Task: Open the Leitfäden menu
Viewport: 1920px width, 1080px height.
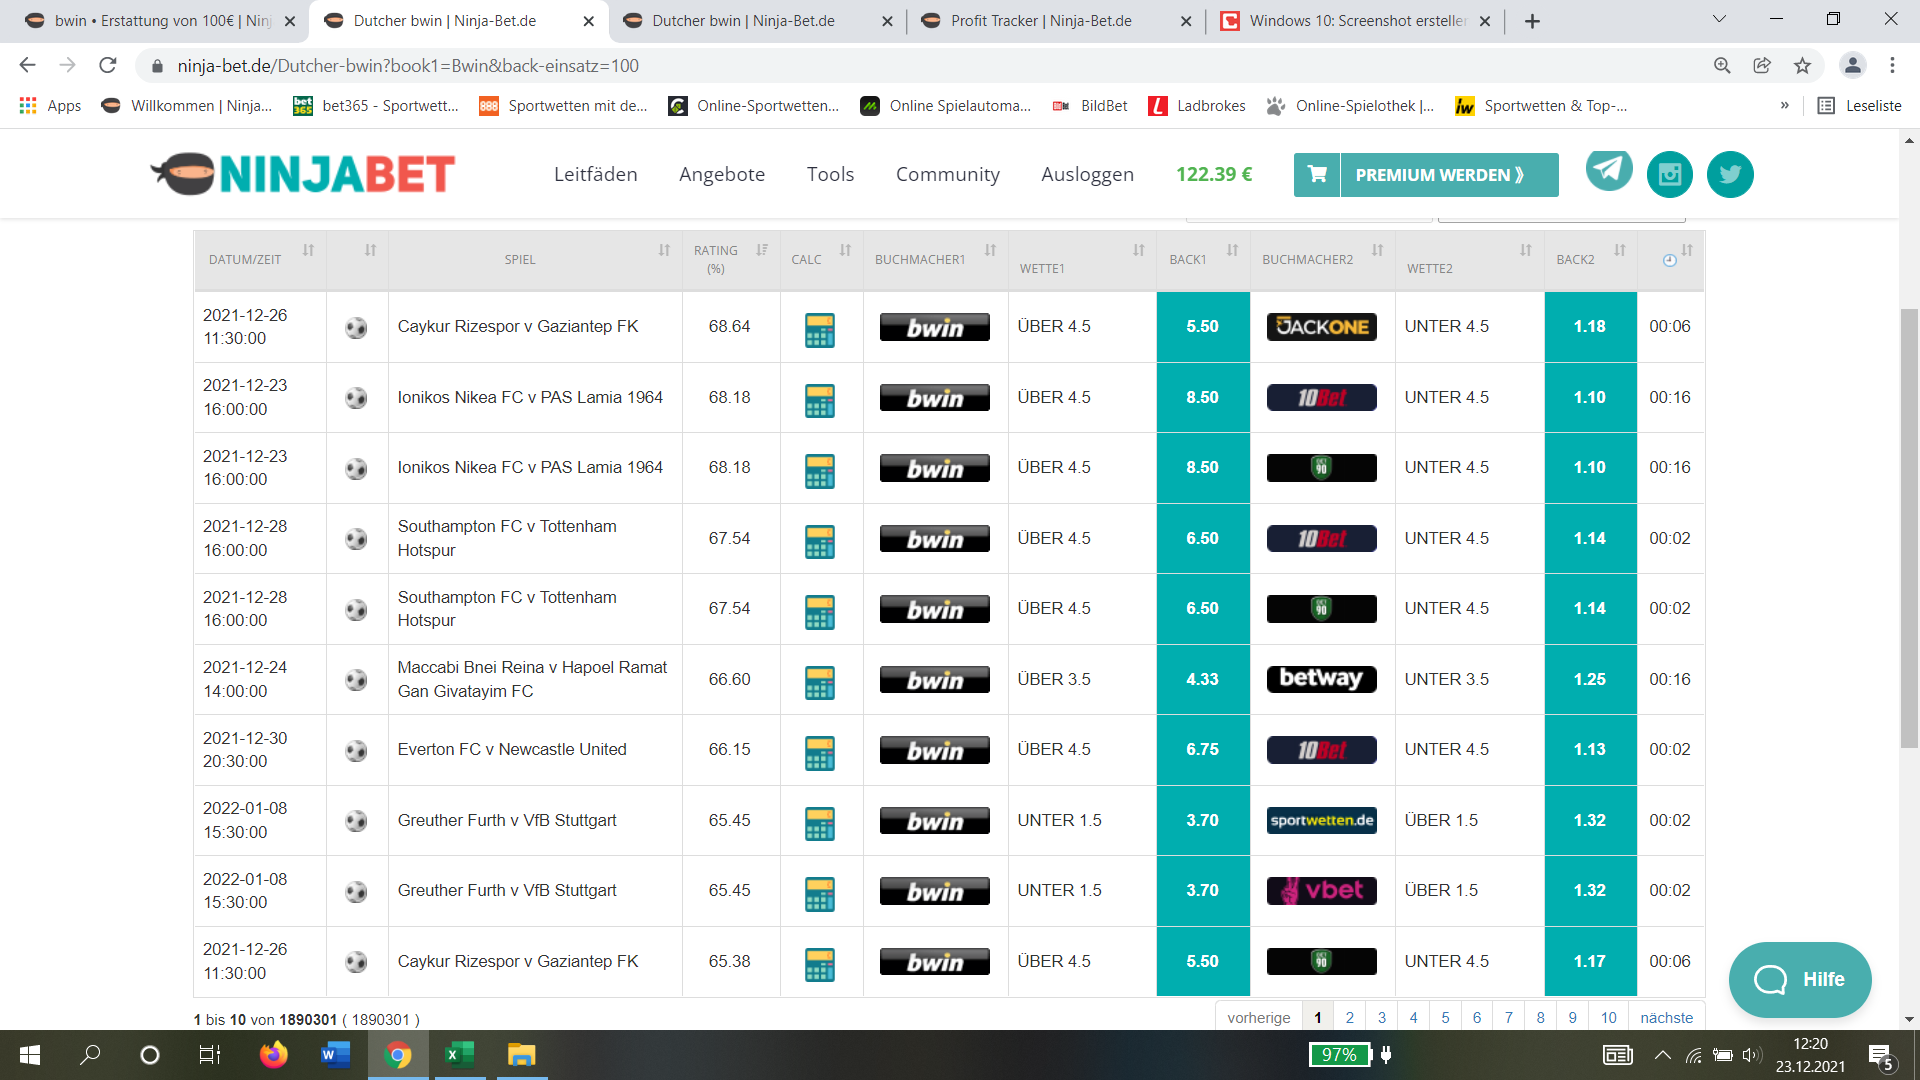Action: [x=595, y=174]
